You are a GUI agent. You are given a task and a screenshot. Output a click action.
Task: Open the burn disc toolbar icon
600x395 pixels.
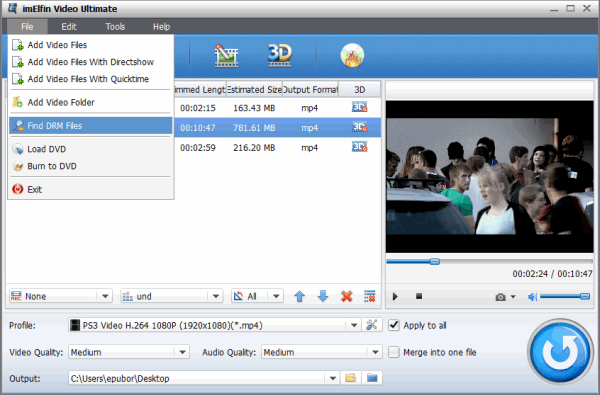(x=352, y=55)
